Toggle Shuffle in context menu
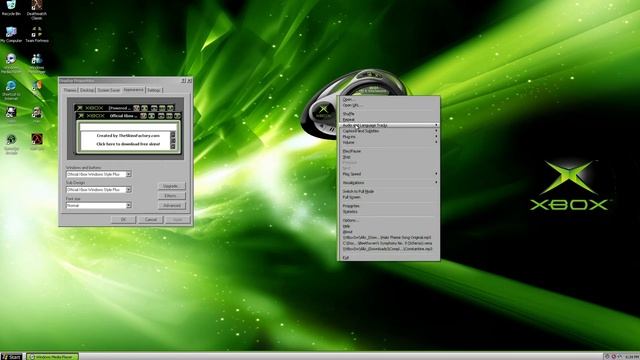 (x=389, y=114)
